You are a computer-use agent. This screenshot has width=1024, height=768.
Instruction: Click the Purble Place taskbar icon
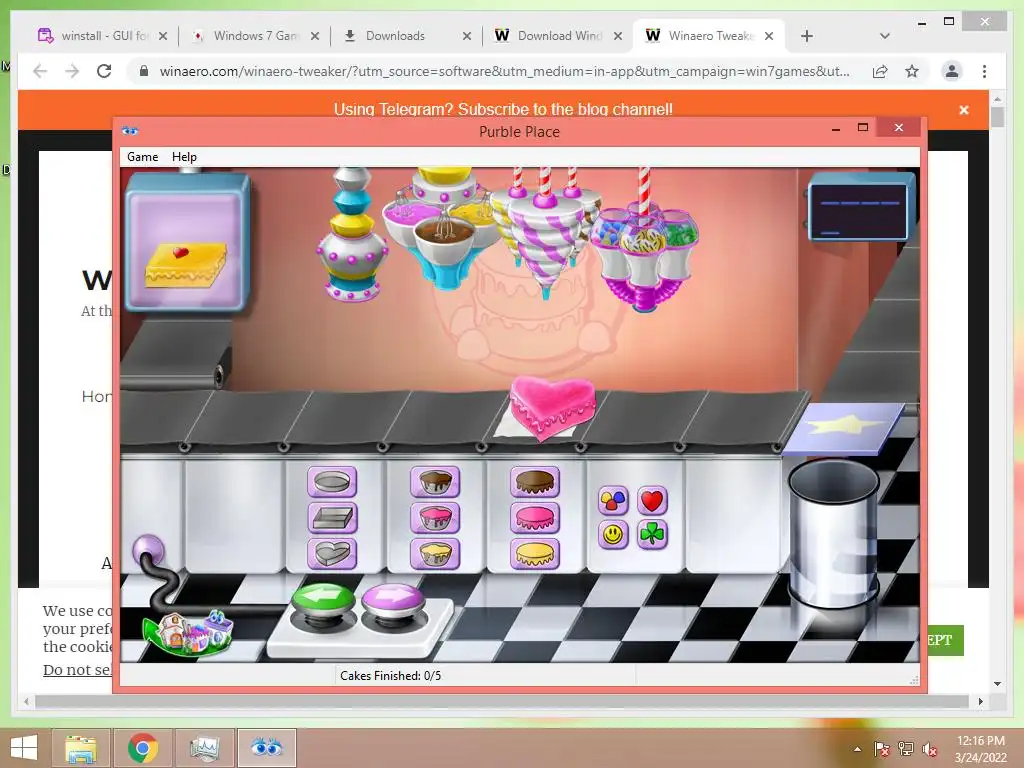(x=266, y=748)
